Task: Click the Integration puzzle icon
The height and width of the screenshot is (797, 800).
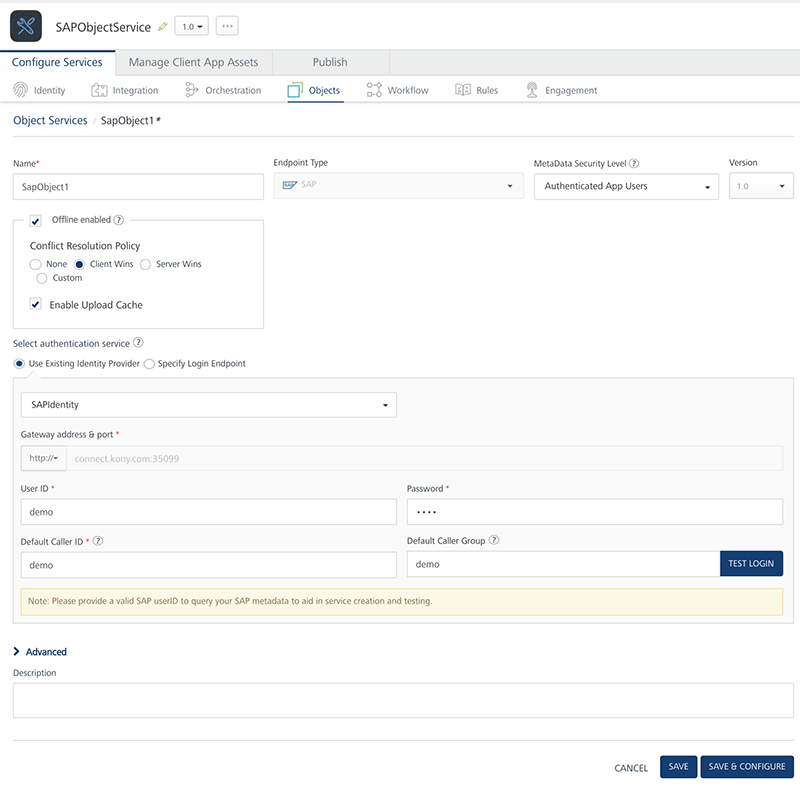Action: (99, 90)
